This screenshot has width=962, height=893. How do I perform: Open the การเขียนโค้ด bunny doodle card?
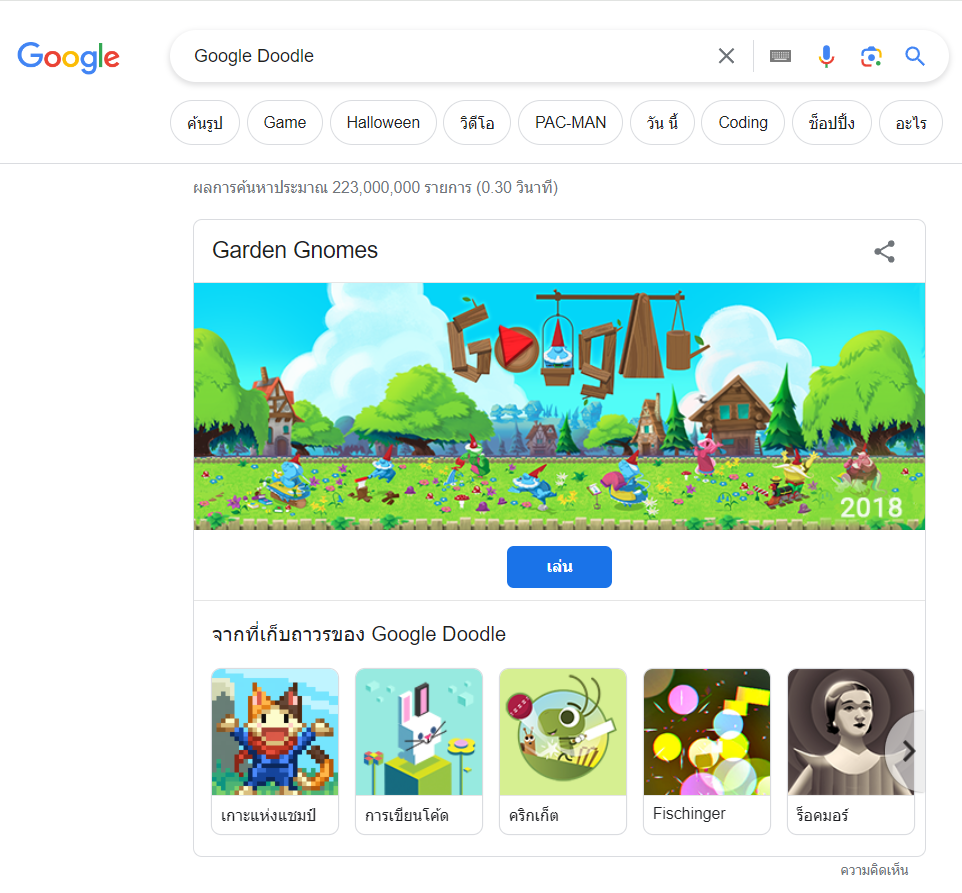(x=419, y=751)
